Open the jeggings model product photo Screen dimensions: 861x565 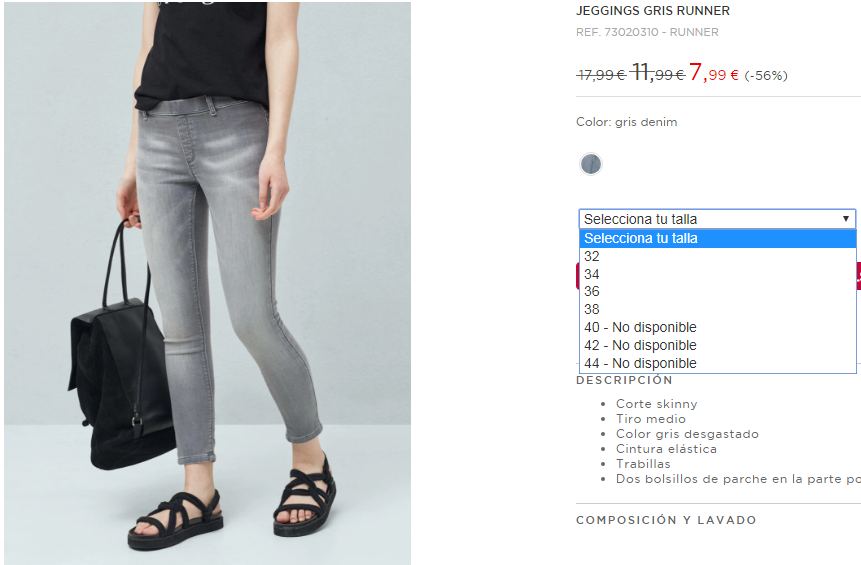click(208, 283)
